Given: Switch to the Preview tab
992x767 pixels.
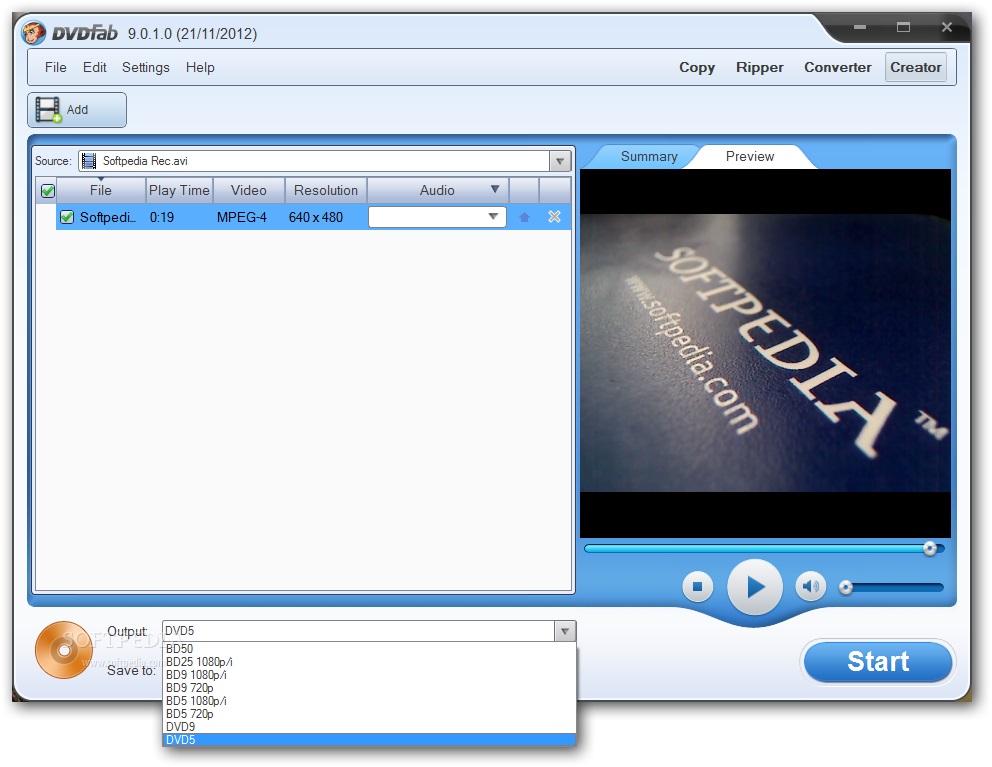Looking at the screenshot, I should click(750, 156).
